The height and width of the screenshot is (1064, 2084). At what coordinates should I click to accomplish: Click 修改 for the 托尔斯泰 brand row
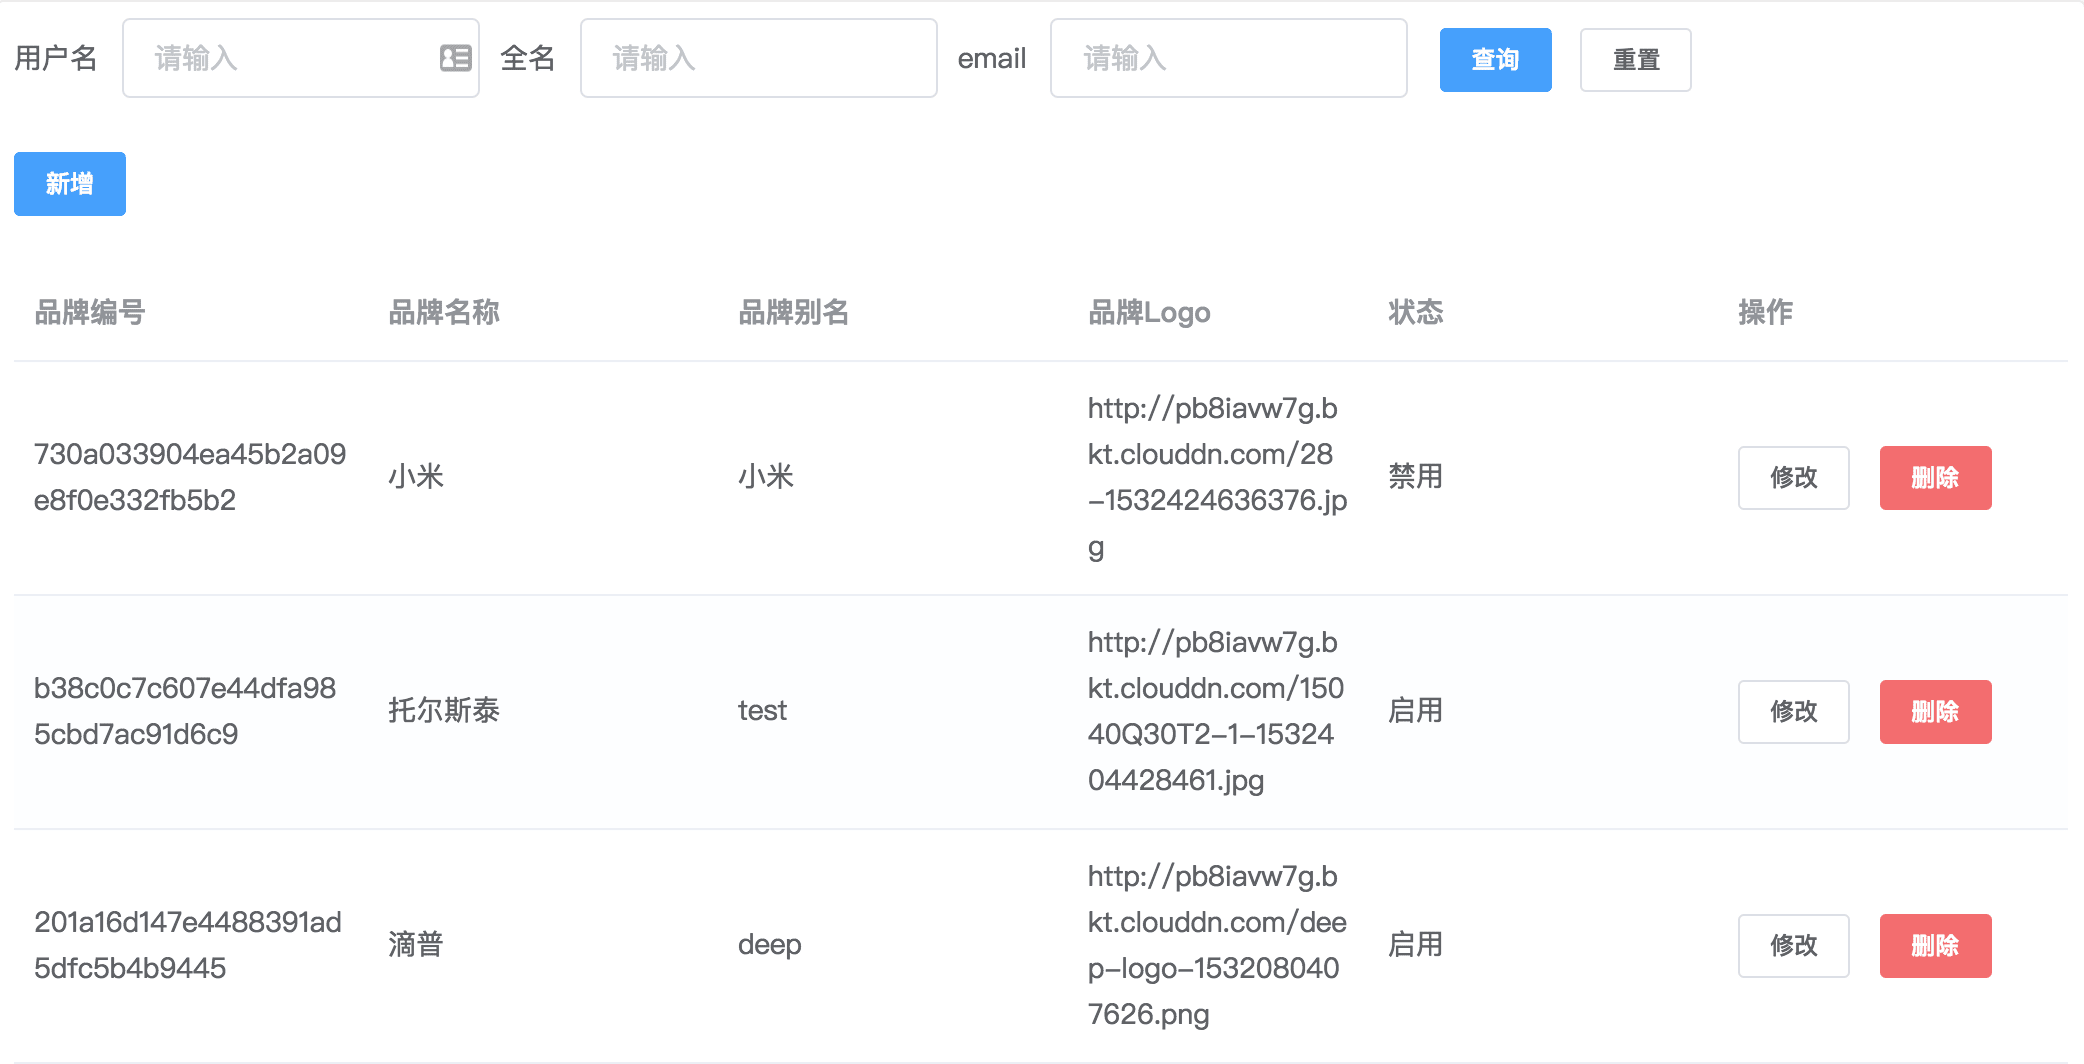(1792, 711)
